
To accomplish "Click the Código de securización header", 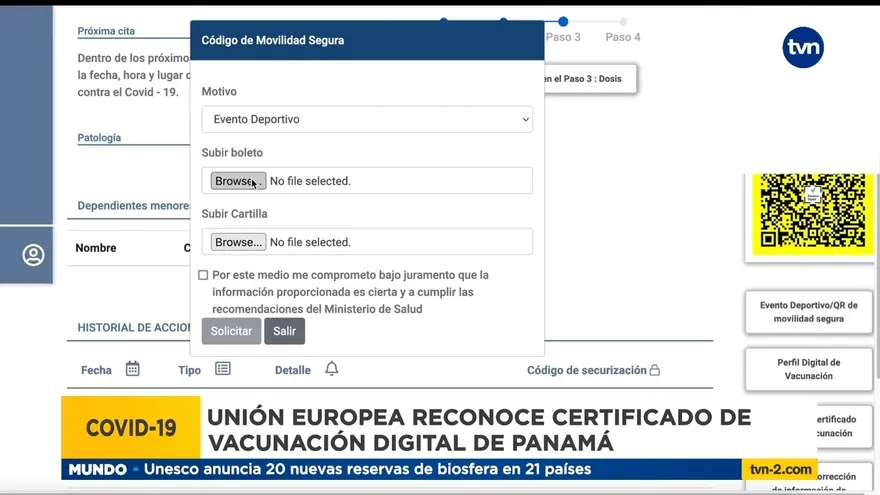I will (x=586, y=370).
